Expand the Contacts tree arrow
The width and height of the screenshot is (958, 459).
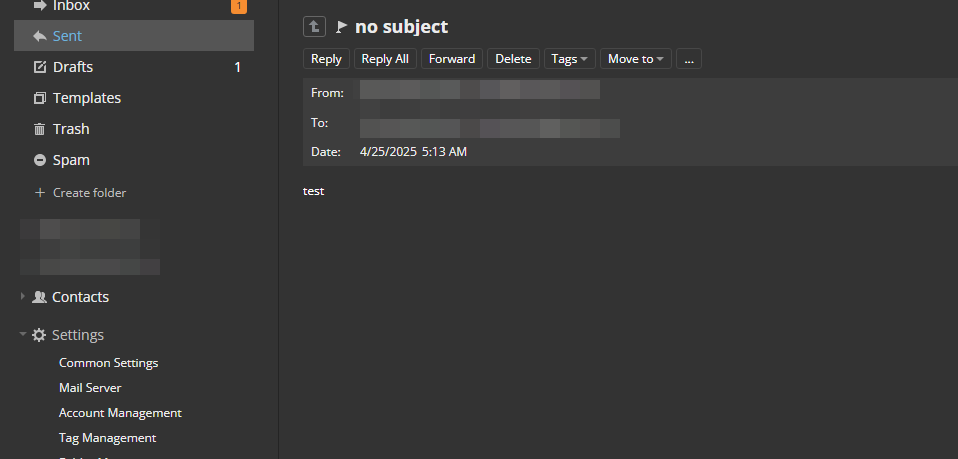point(23,296)
